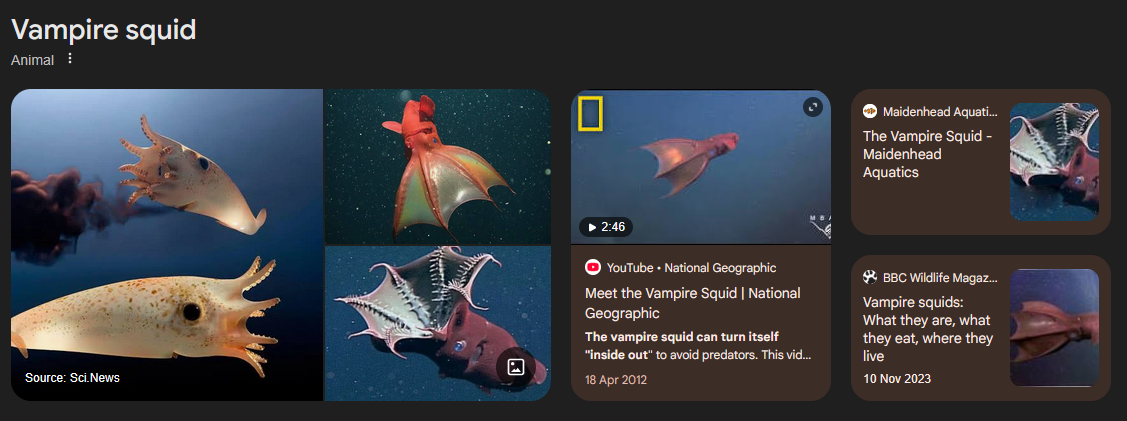This screenshot has width=1127, height=421.
Task: Click the Maidenhead Aquatics favicon
Action: tap(870, 111)
